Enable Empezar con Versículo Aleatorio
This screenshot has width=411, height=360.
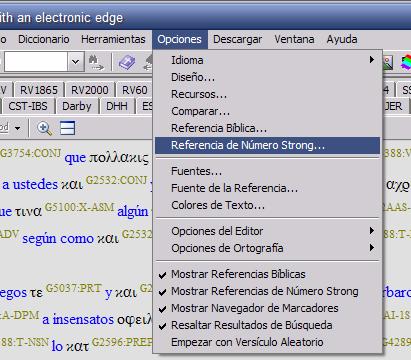(x=267, y=342)
